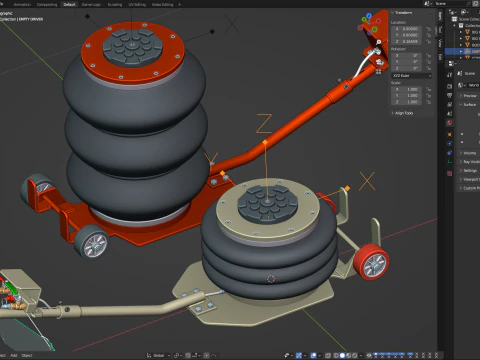Open the Add menu in viewport header
This screenshot has width=480, height=360.
[14, 355]
